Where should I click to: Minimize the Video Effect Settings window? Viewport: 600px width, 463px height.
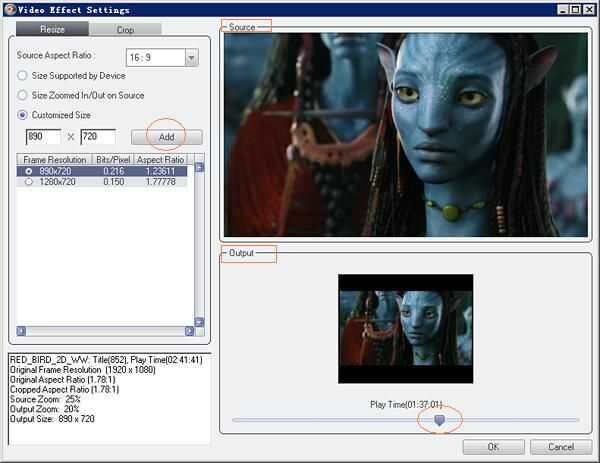[562, 10]
